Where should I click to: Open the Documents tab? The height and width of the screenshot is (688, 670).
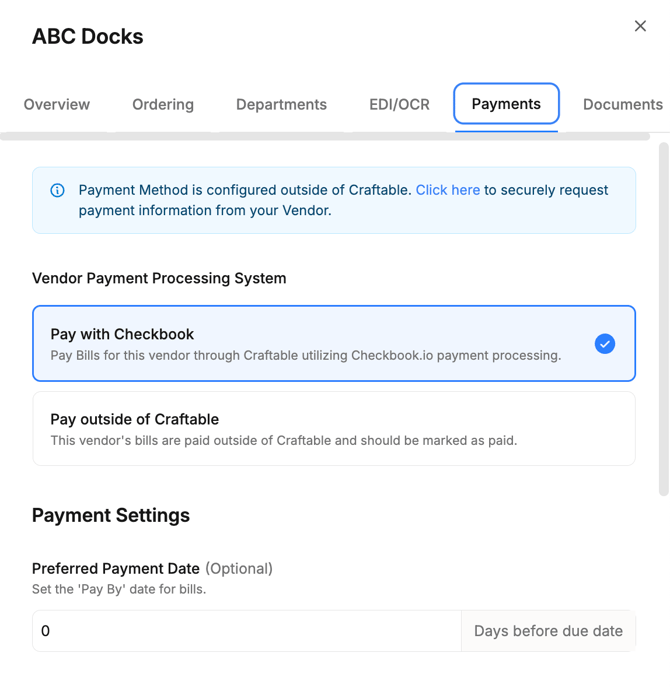[623, 104]
